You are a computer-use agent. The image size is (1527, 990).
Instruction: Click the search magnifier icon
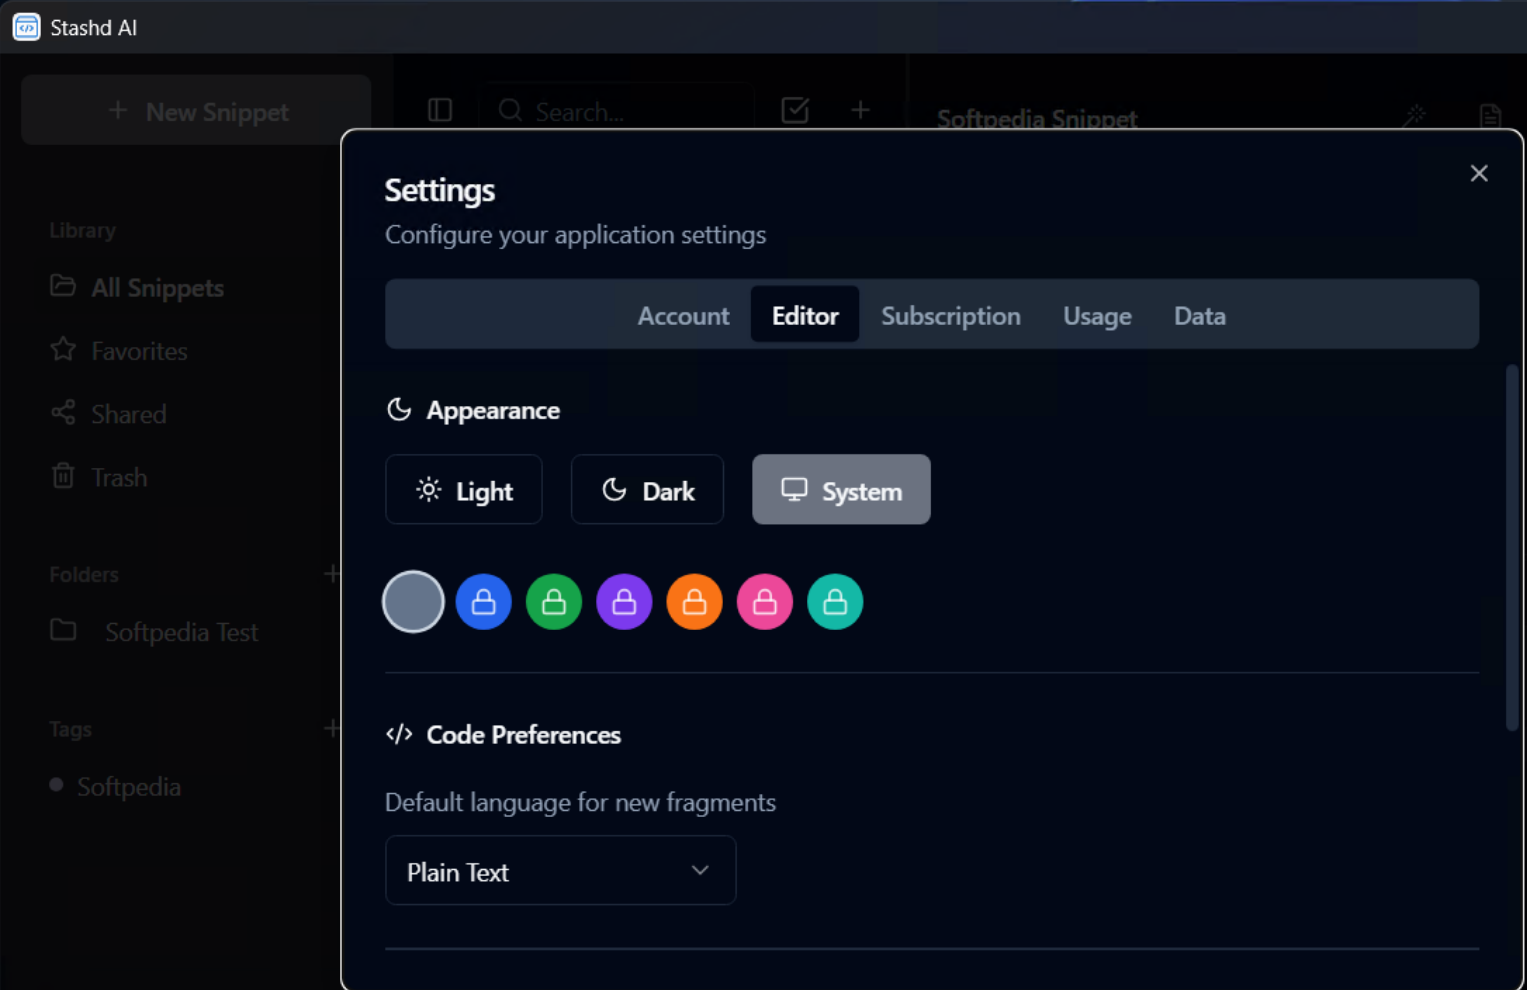(510, 111)
